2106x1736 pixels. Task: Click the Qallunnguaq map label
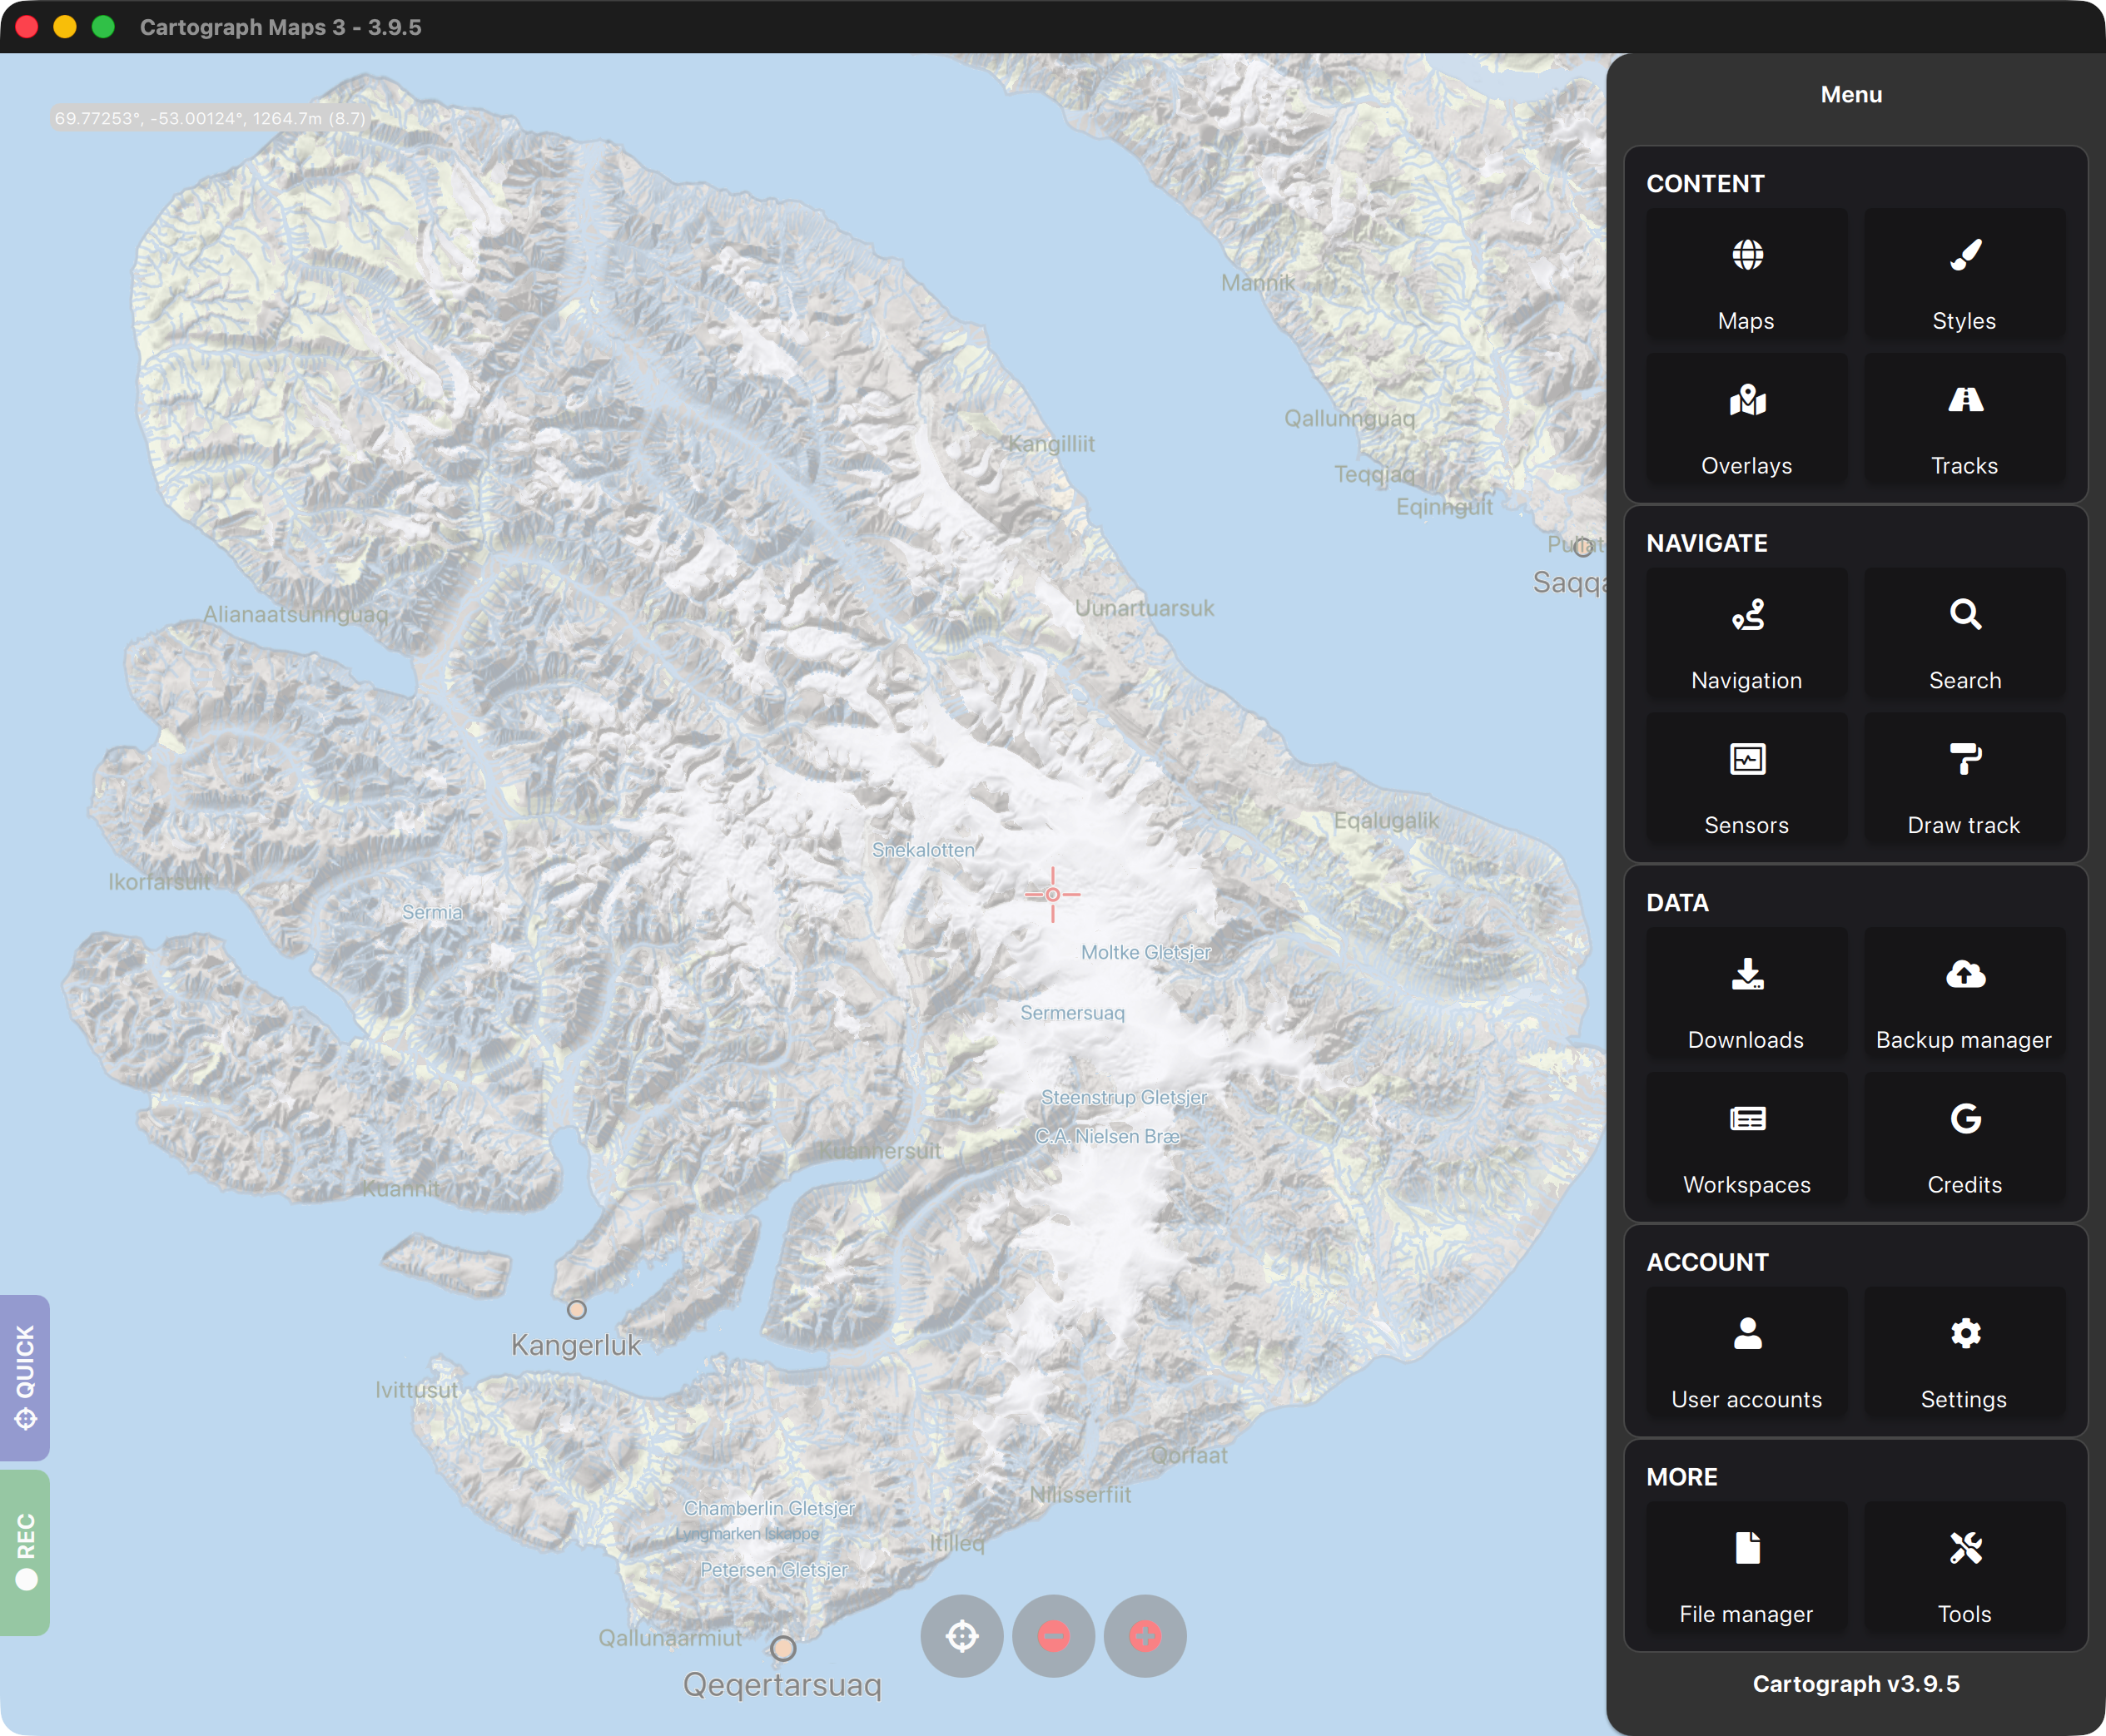pos(1349,419)
